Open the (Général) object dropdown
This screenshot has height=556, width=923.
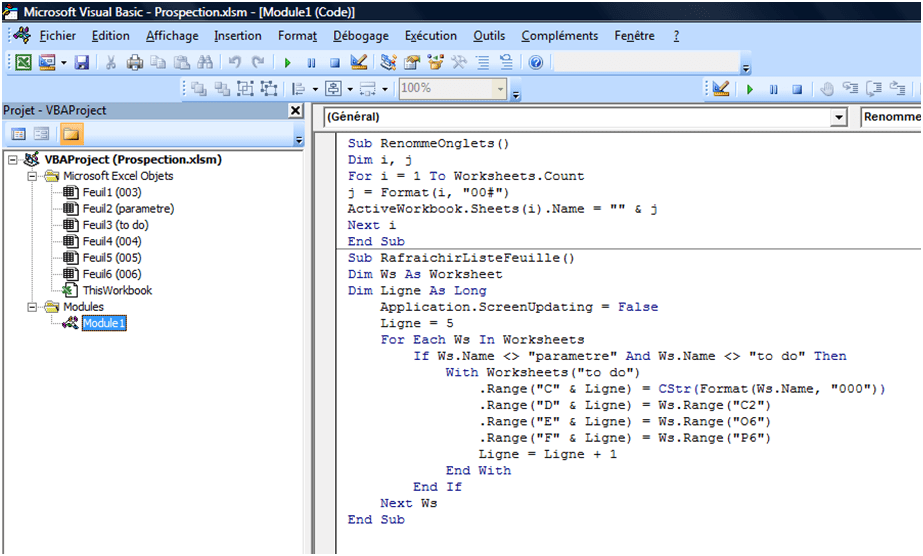pyautogui.click(x=838, y=117)
